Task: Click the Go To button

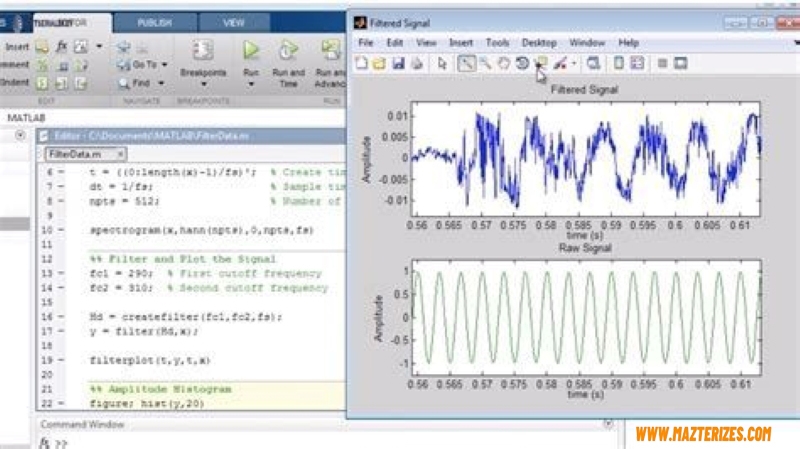Action: (x=137, y=65)
